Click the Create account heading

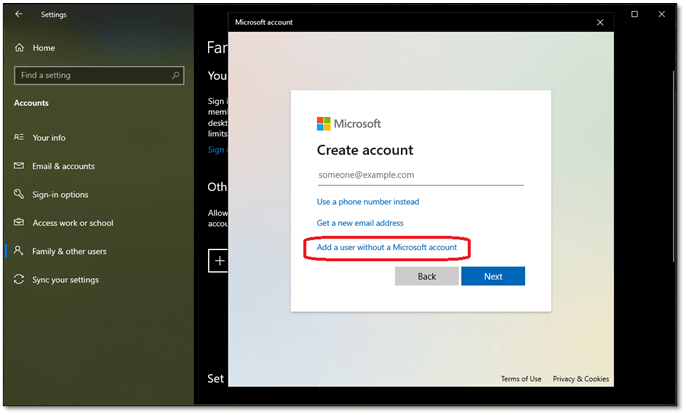coord(365,150)
